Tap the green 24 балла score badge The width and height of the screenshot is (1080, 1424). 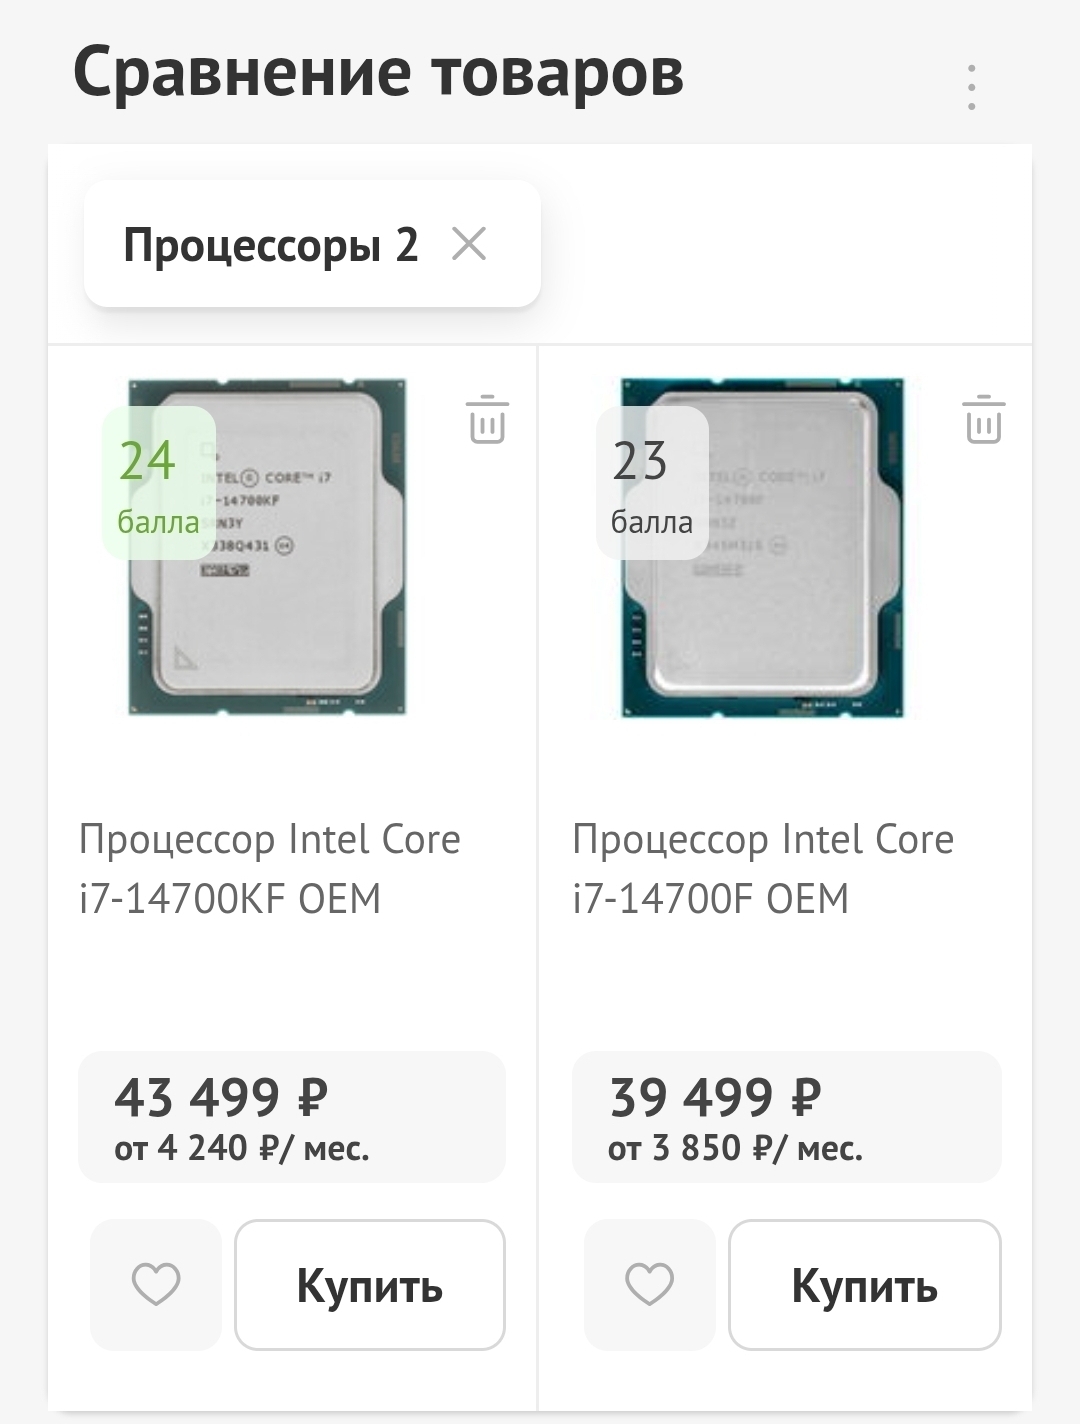[158, 483]
